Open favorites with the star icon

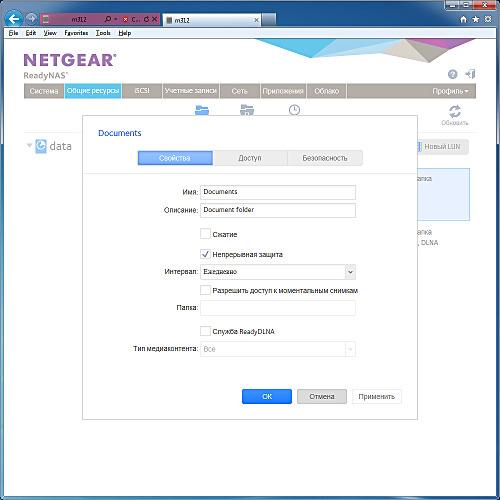tap(476, 19)
